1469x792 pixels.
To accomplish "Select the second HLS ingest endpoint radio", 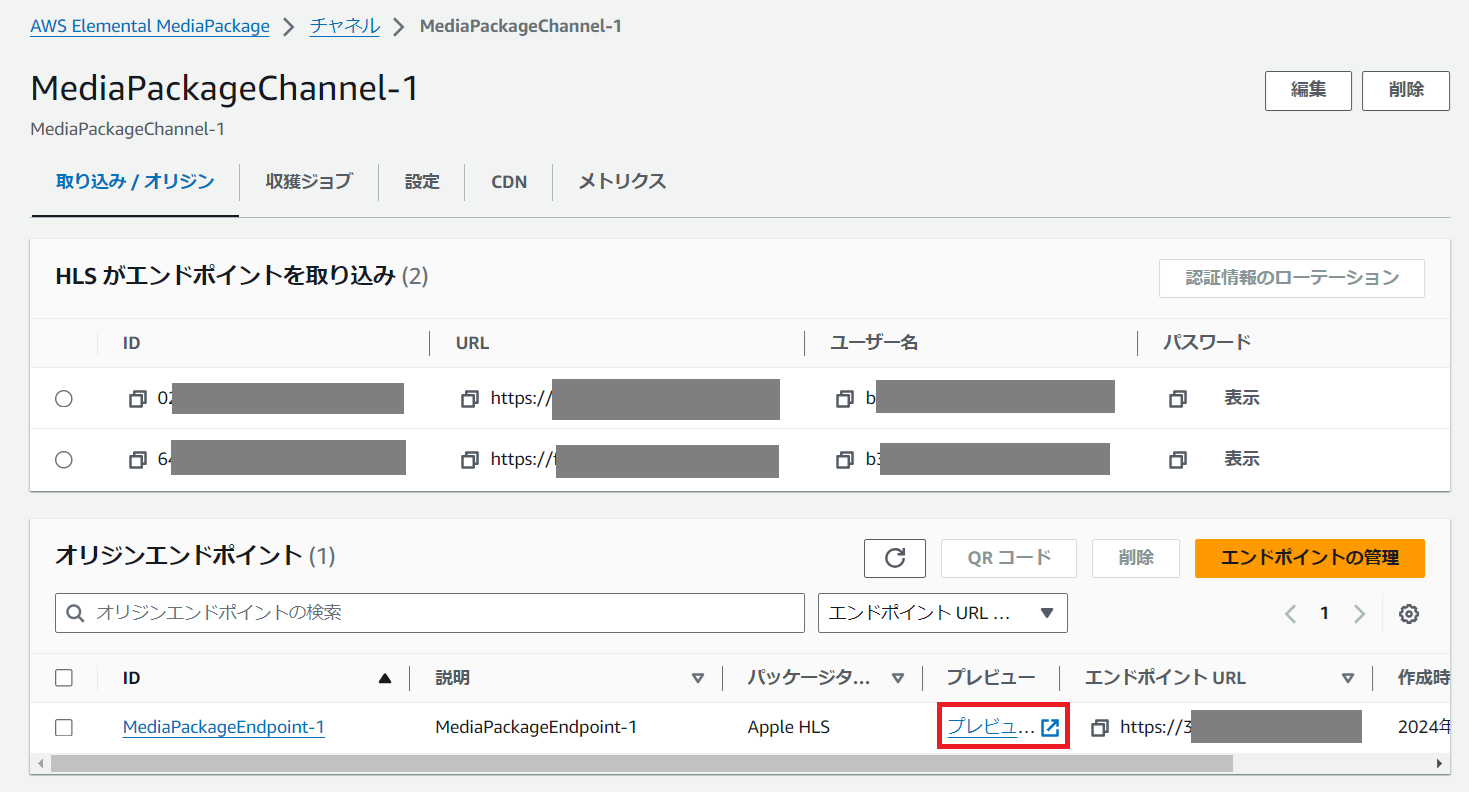I will click(x=64, y=460).
